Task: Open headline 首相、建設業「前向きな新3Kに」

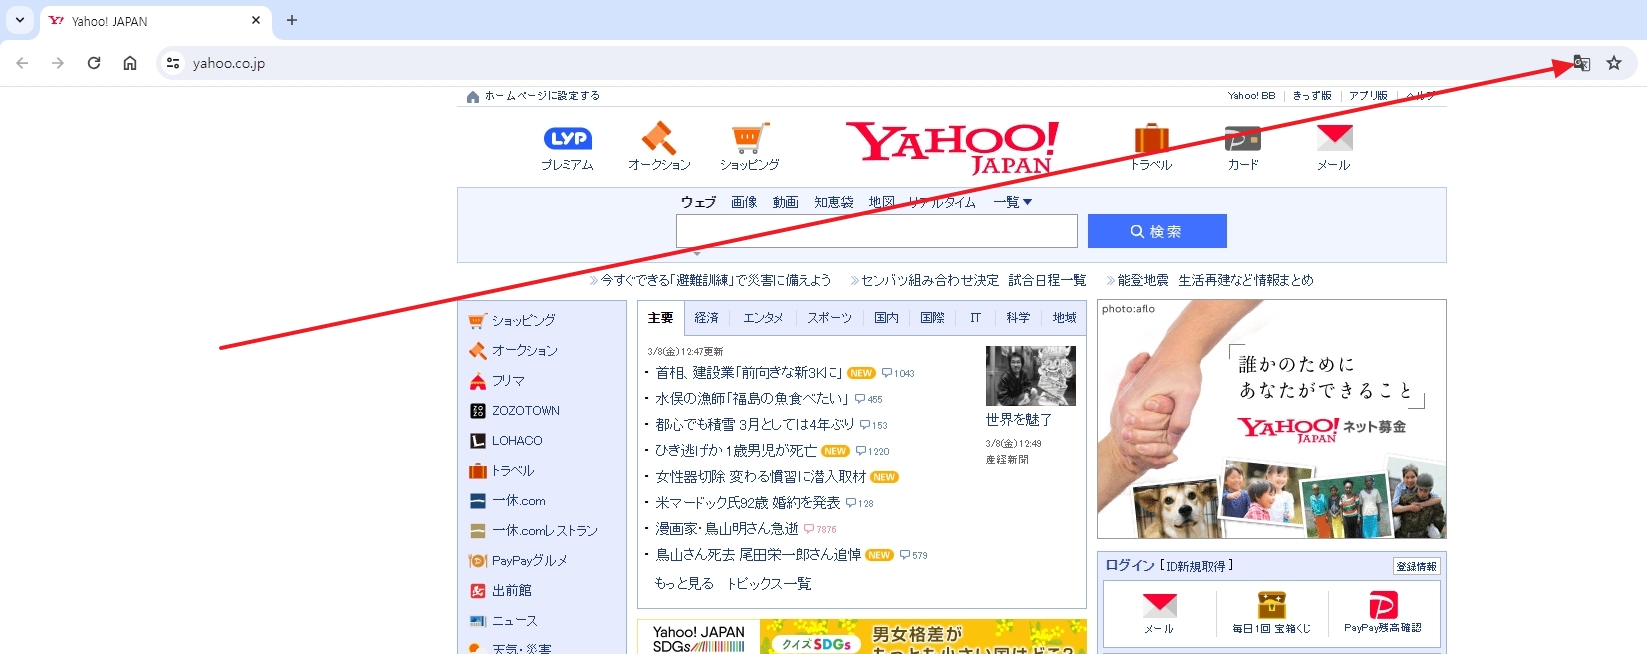Action: 748,373
